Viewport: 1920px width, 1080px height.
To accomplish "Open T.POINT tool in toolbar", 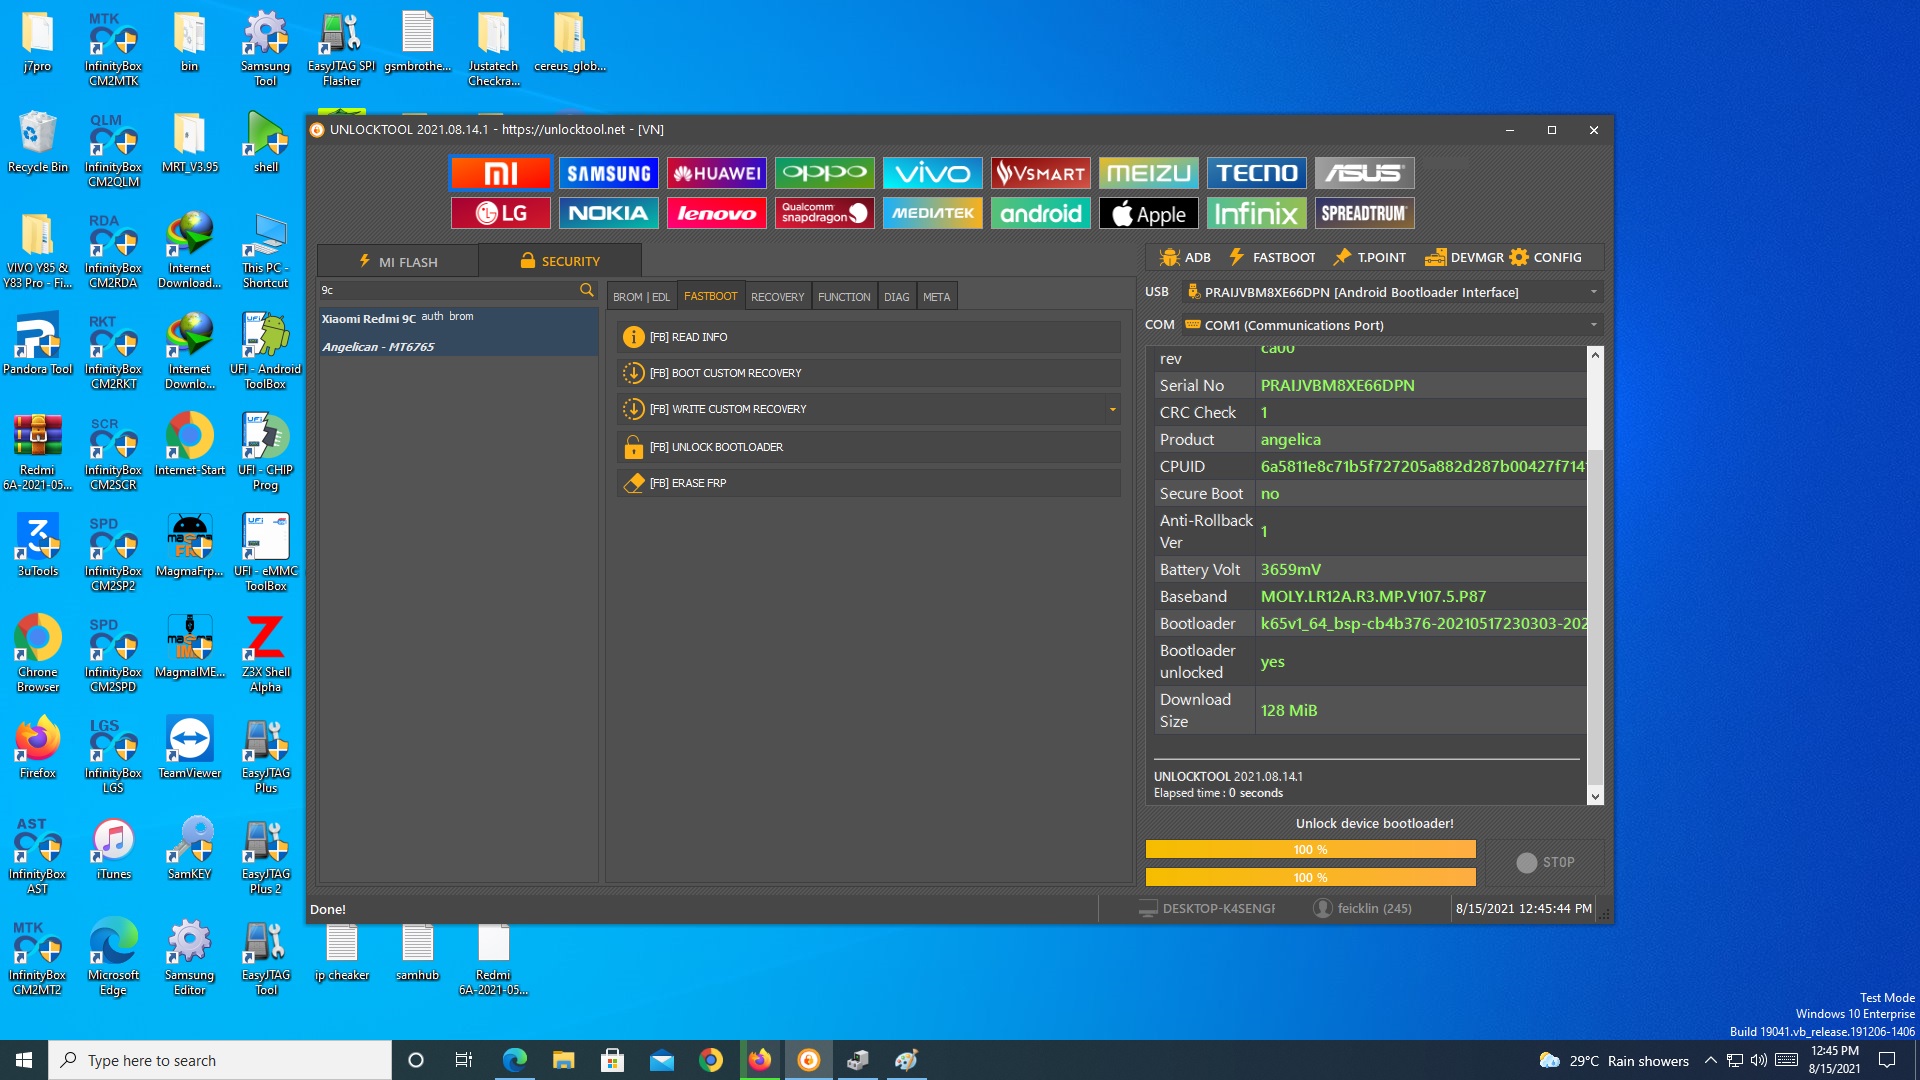I will tap(1369, 257).
